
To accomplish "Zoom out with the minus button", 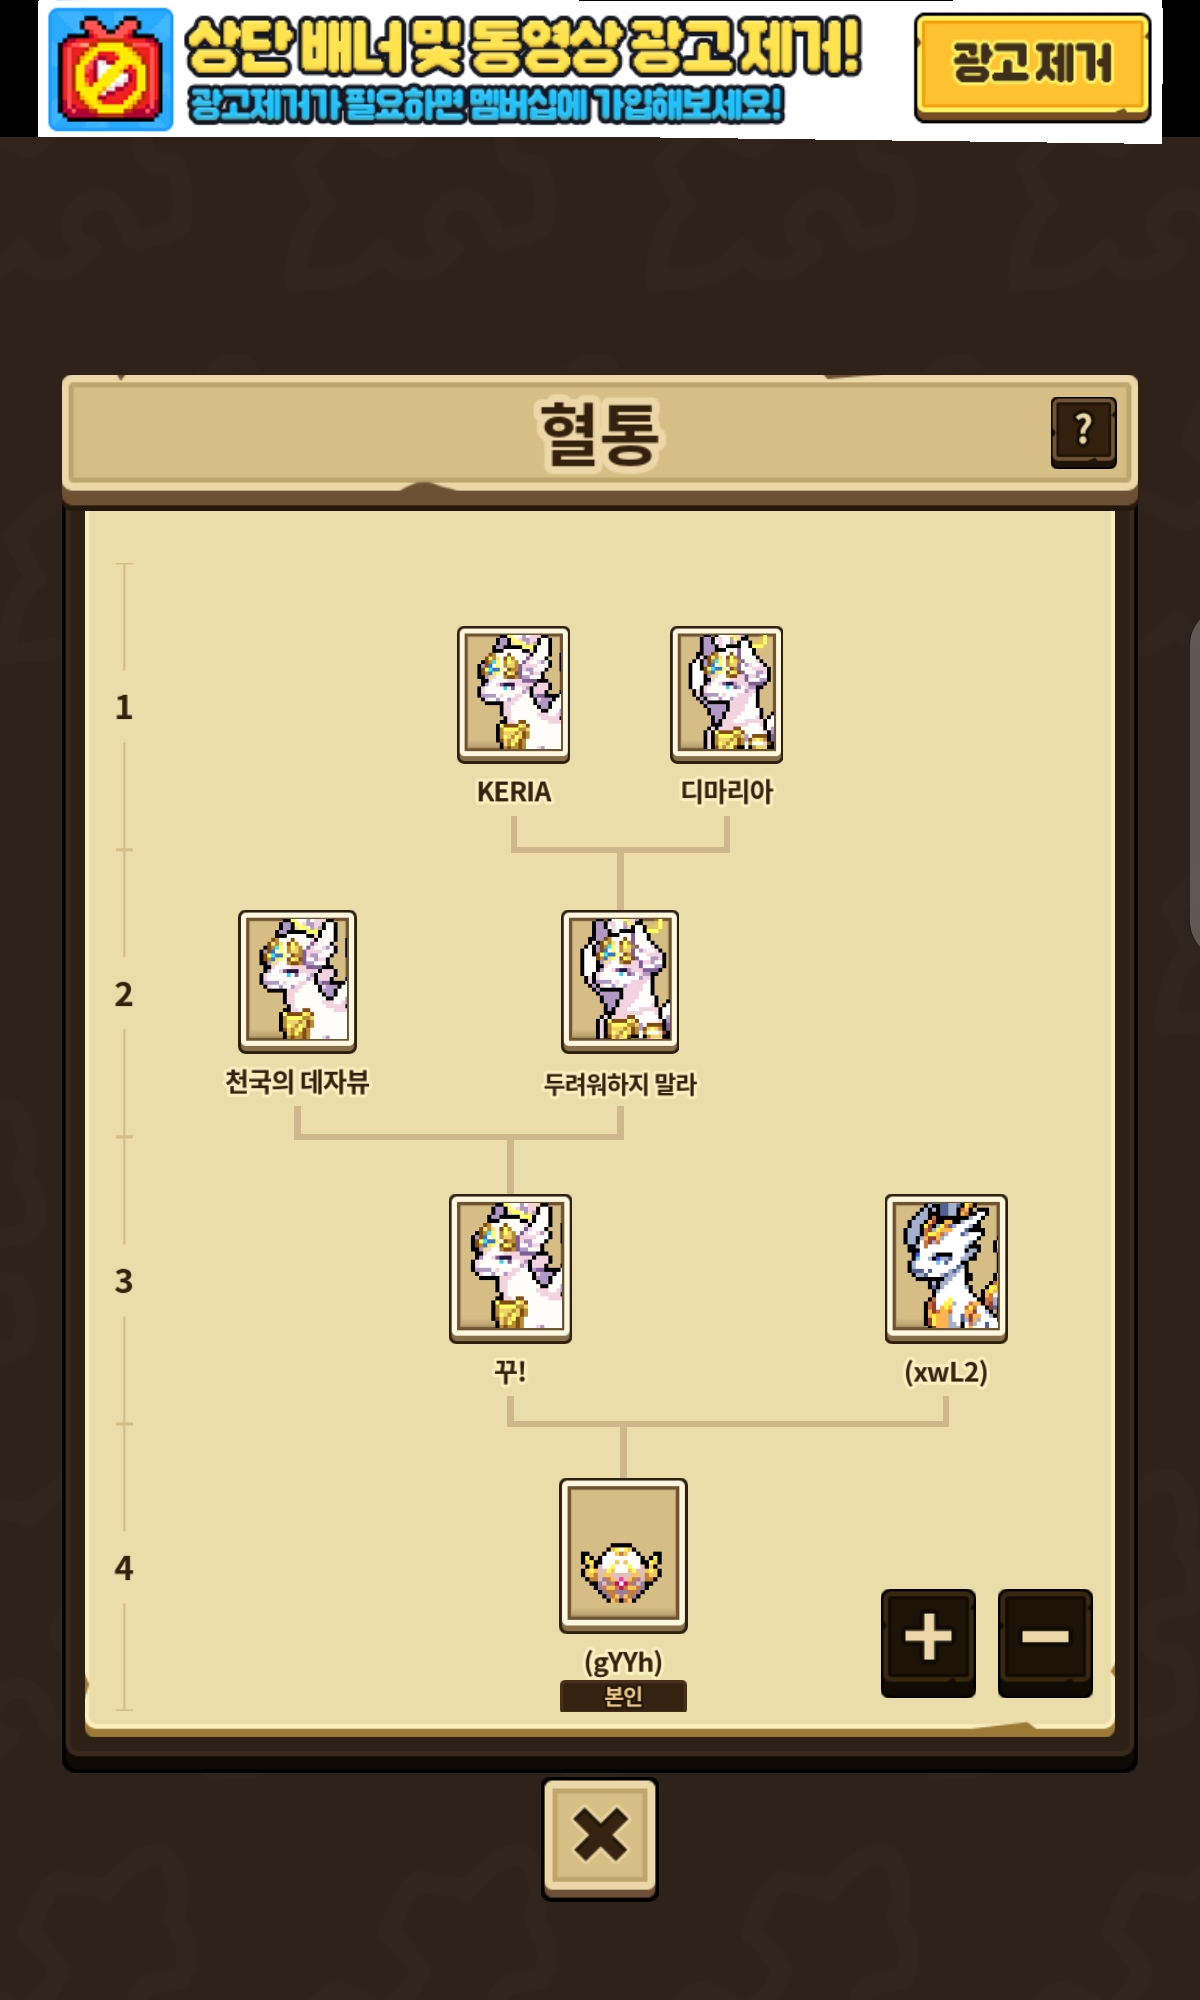I will coord(1045,1642).
